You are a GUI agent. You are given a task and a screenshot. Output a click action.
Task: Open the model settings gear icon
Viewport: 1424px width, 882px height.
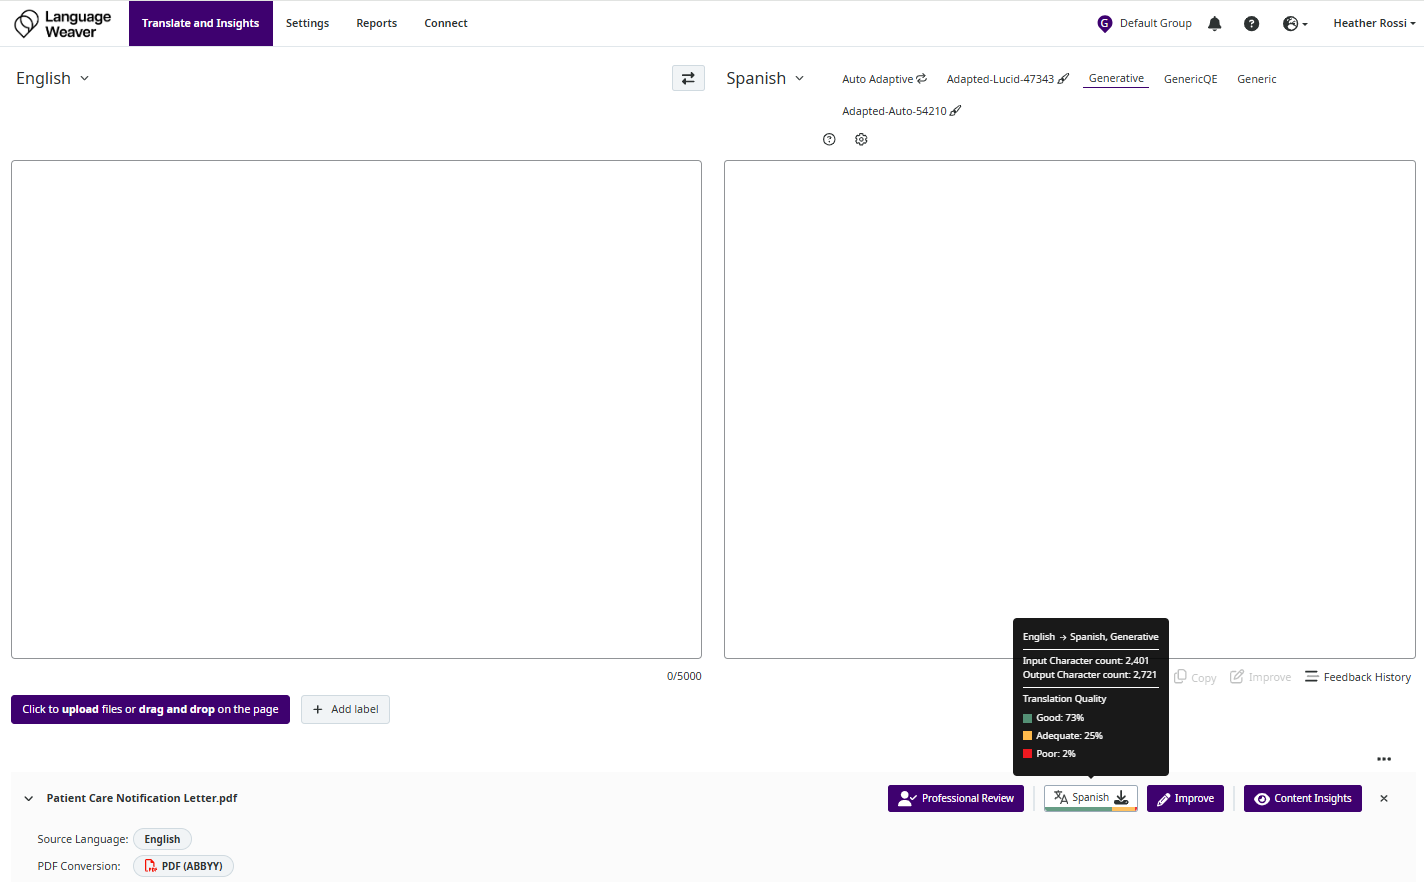pyautogui.click(x=861, y=140)
